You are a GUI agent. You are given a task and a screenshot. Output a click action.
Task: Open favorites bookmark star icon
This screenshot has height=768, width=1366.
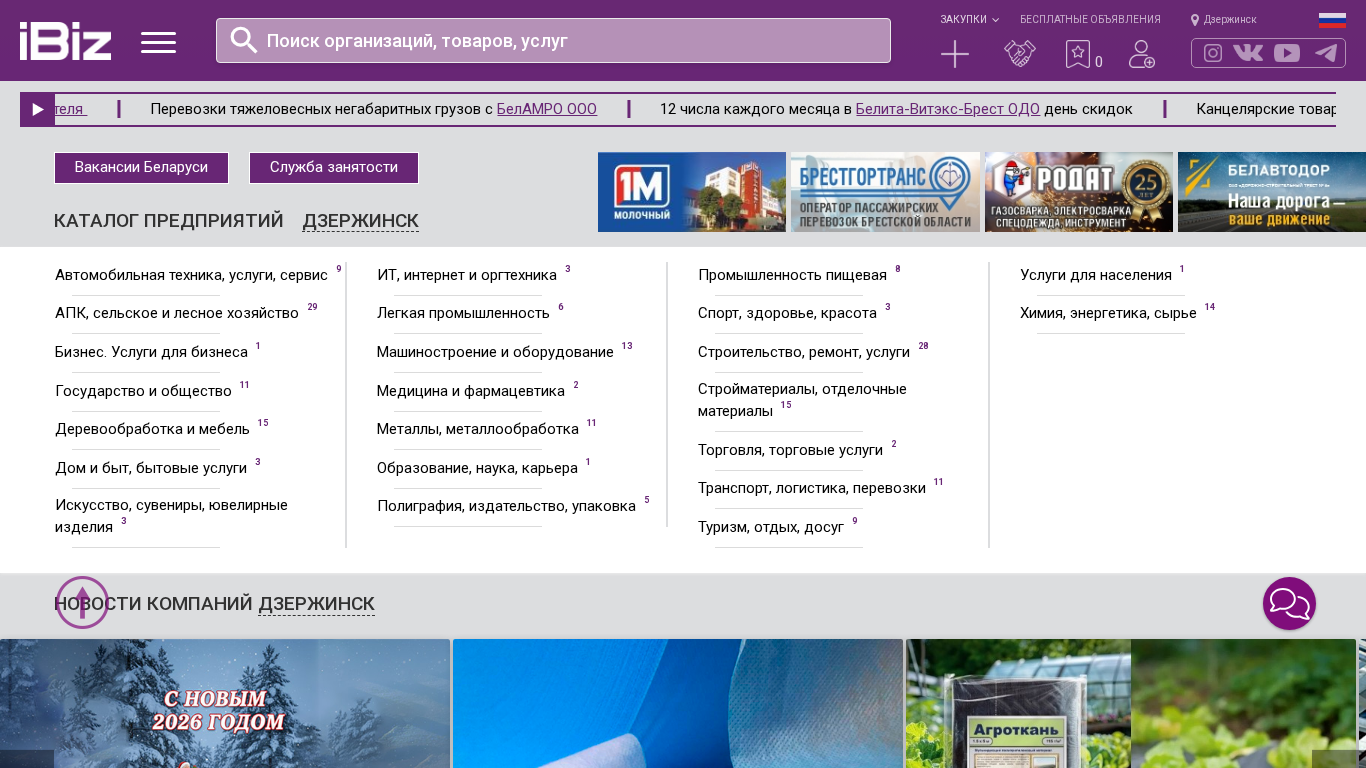click(x=1077, y=54)
